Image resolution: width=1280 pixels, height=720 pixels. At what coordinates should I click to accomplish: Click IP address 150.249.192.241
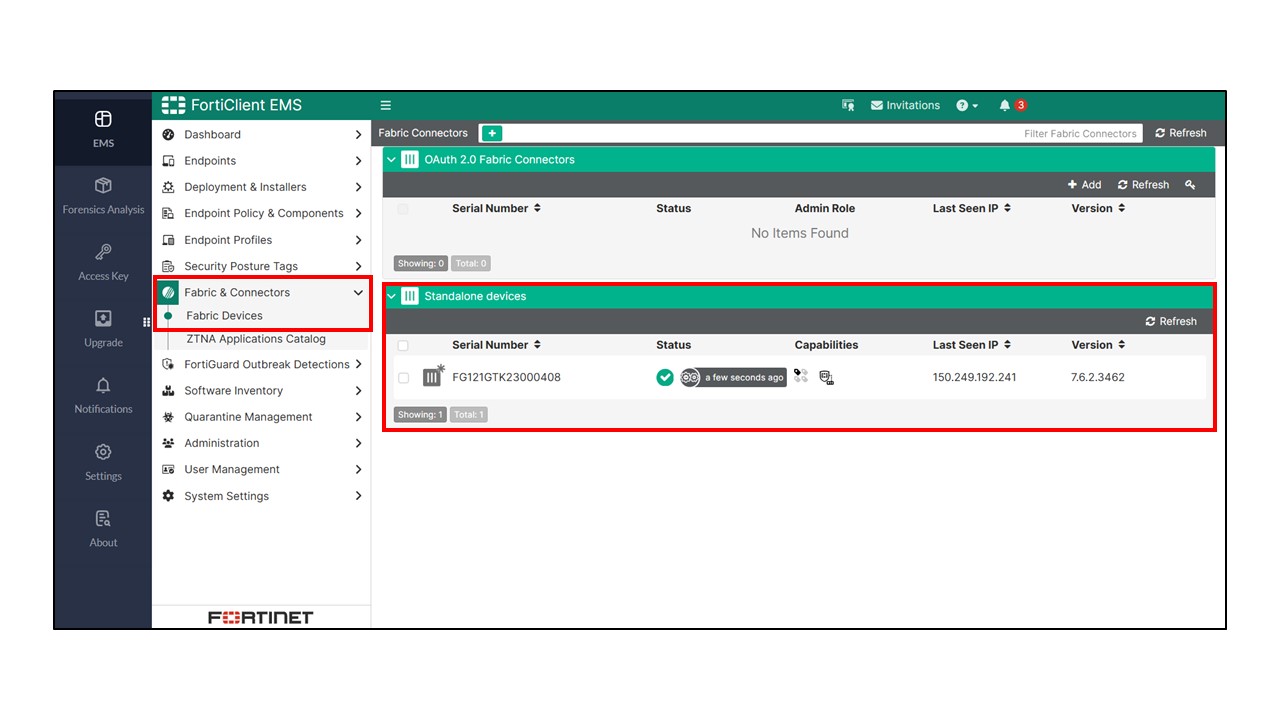click(974, 378)
